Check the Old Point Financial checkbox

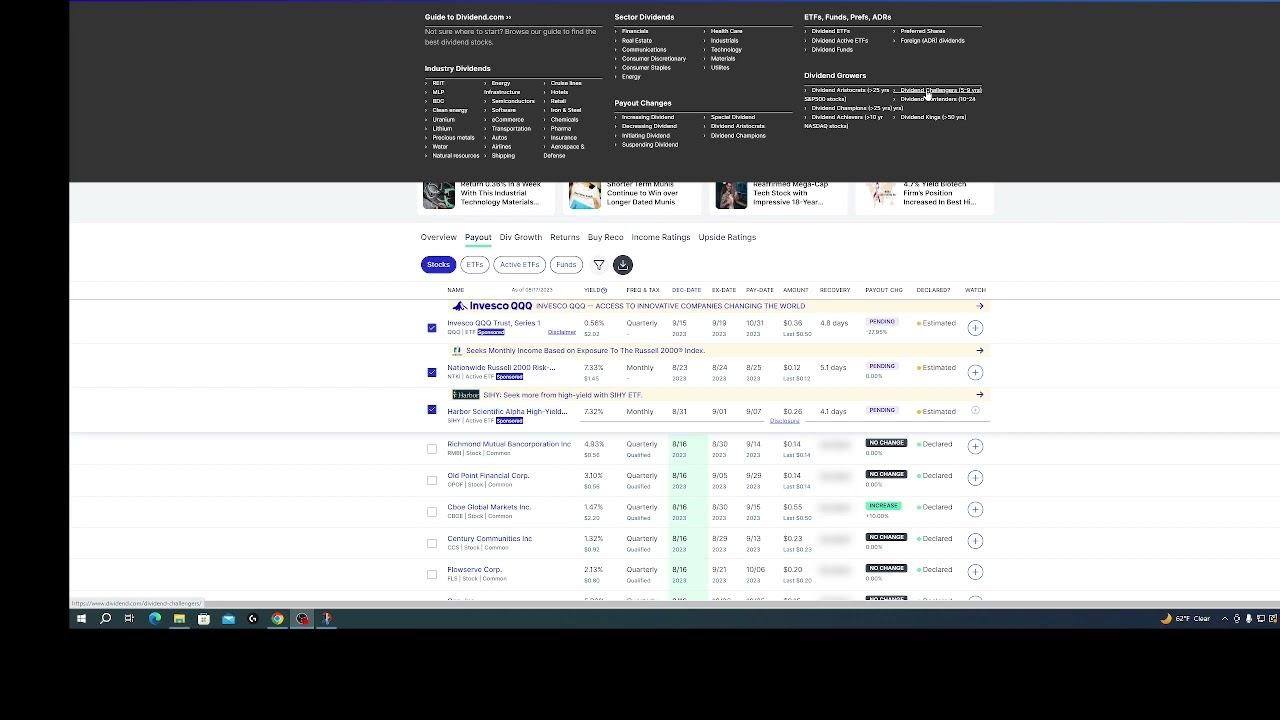point(432,480)
